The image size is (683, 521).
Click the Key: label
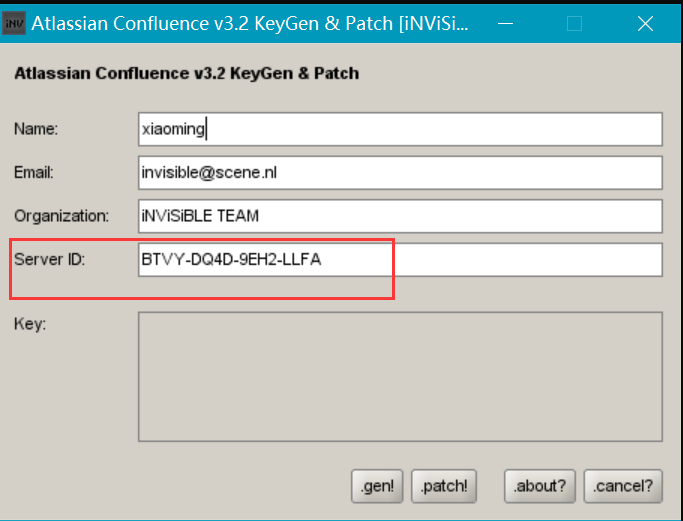click(x=30, y=324)
